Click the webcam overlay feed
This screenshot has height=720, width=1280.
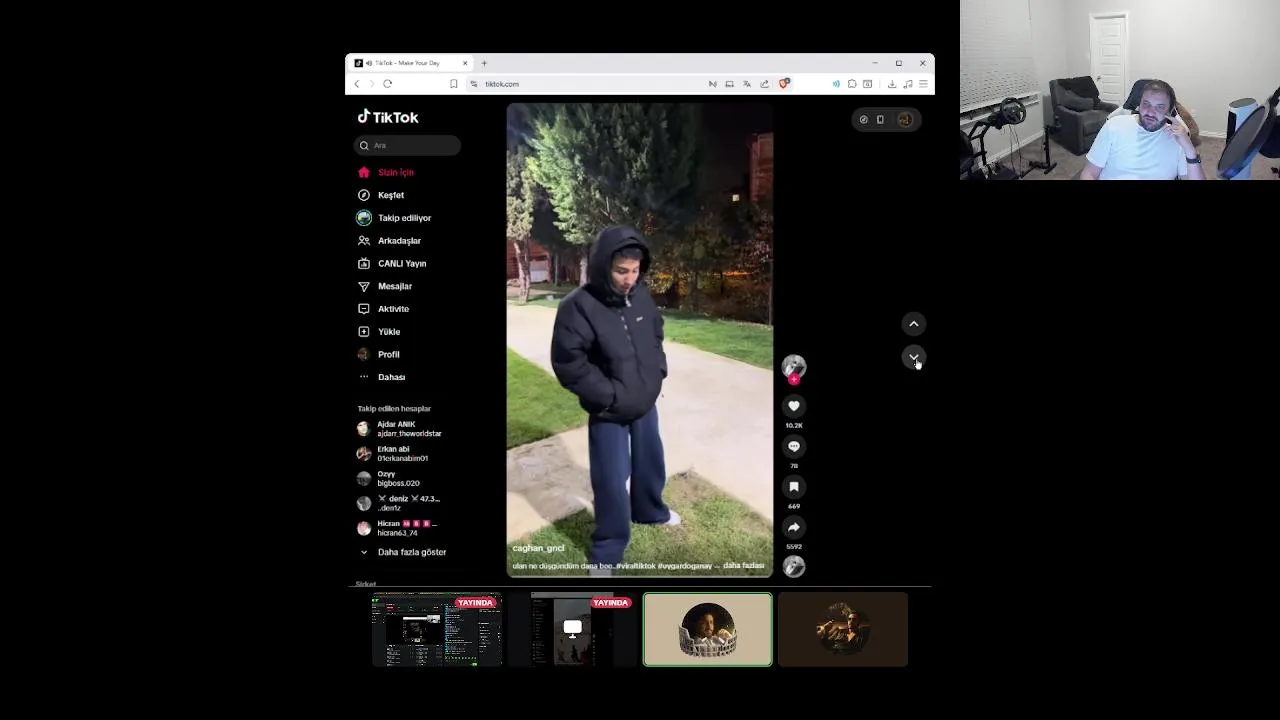1120,90
